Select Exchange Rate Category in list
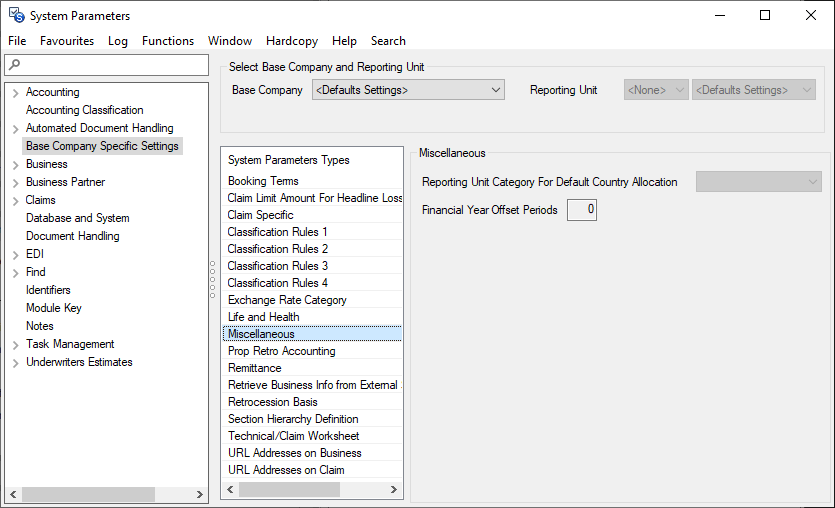Viewport: 835px width, 508px height. [287, 300]
